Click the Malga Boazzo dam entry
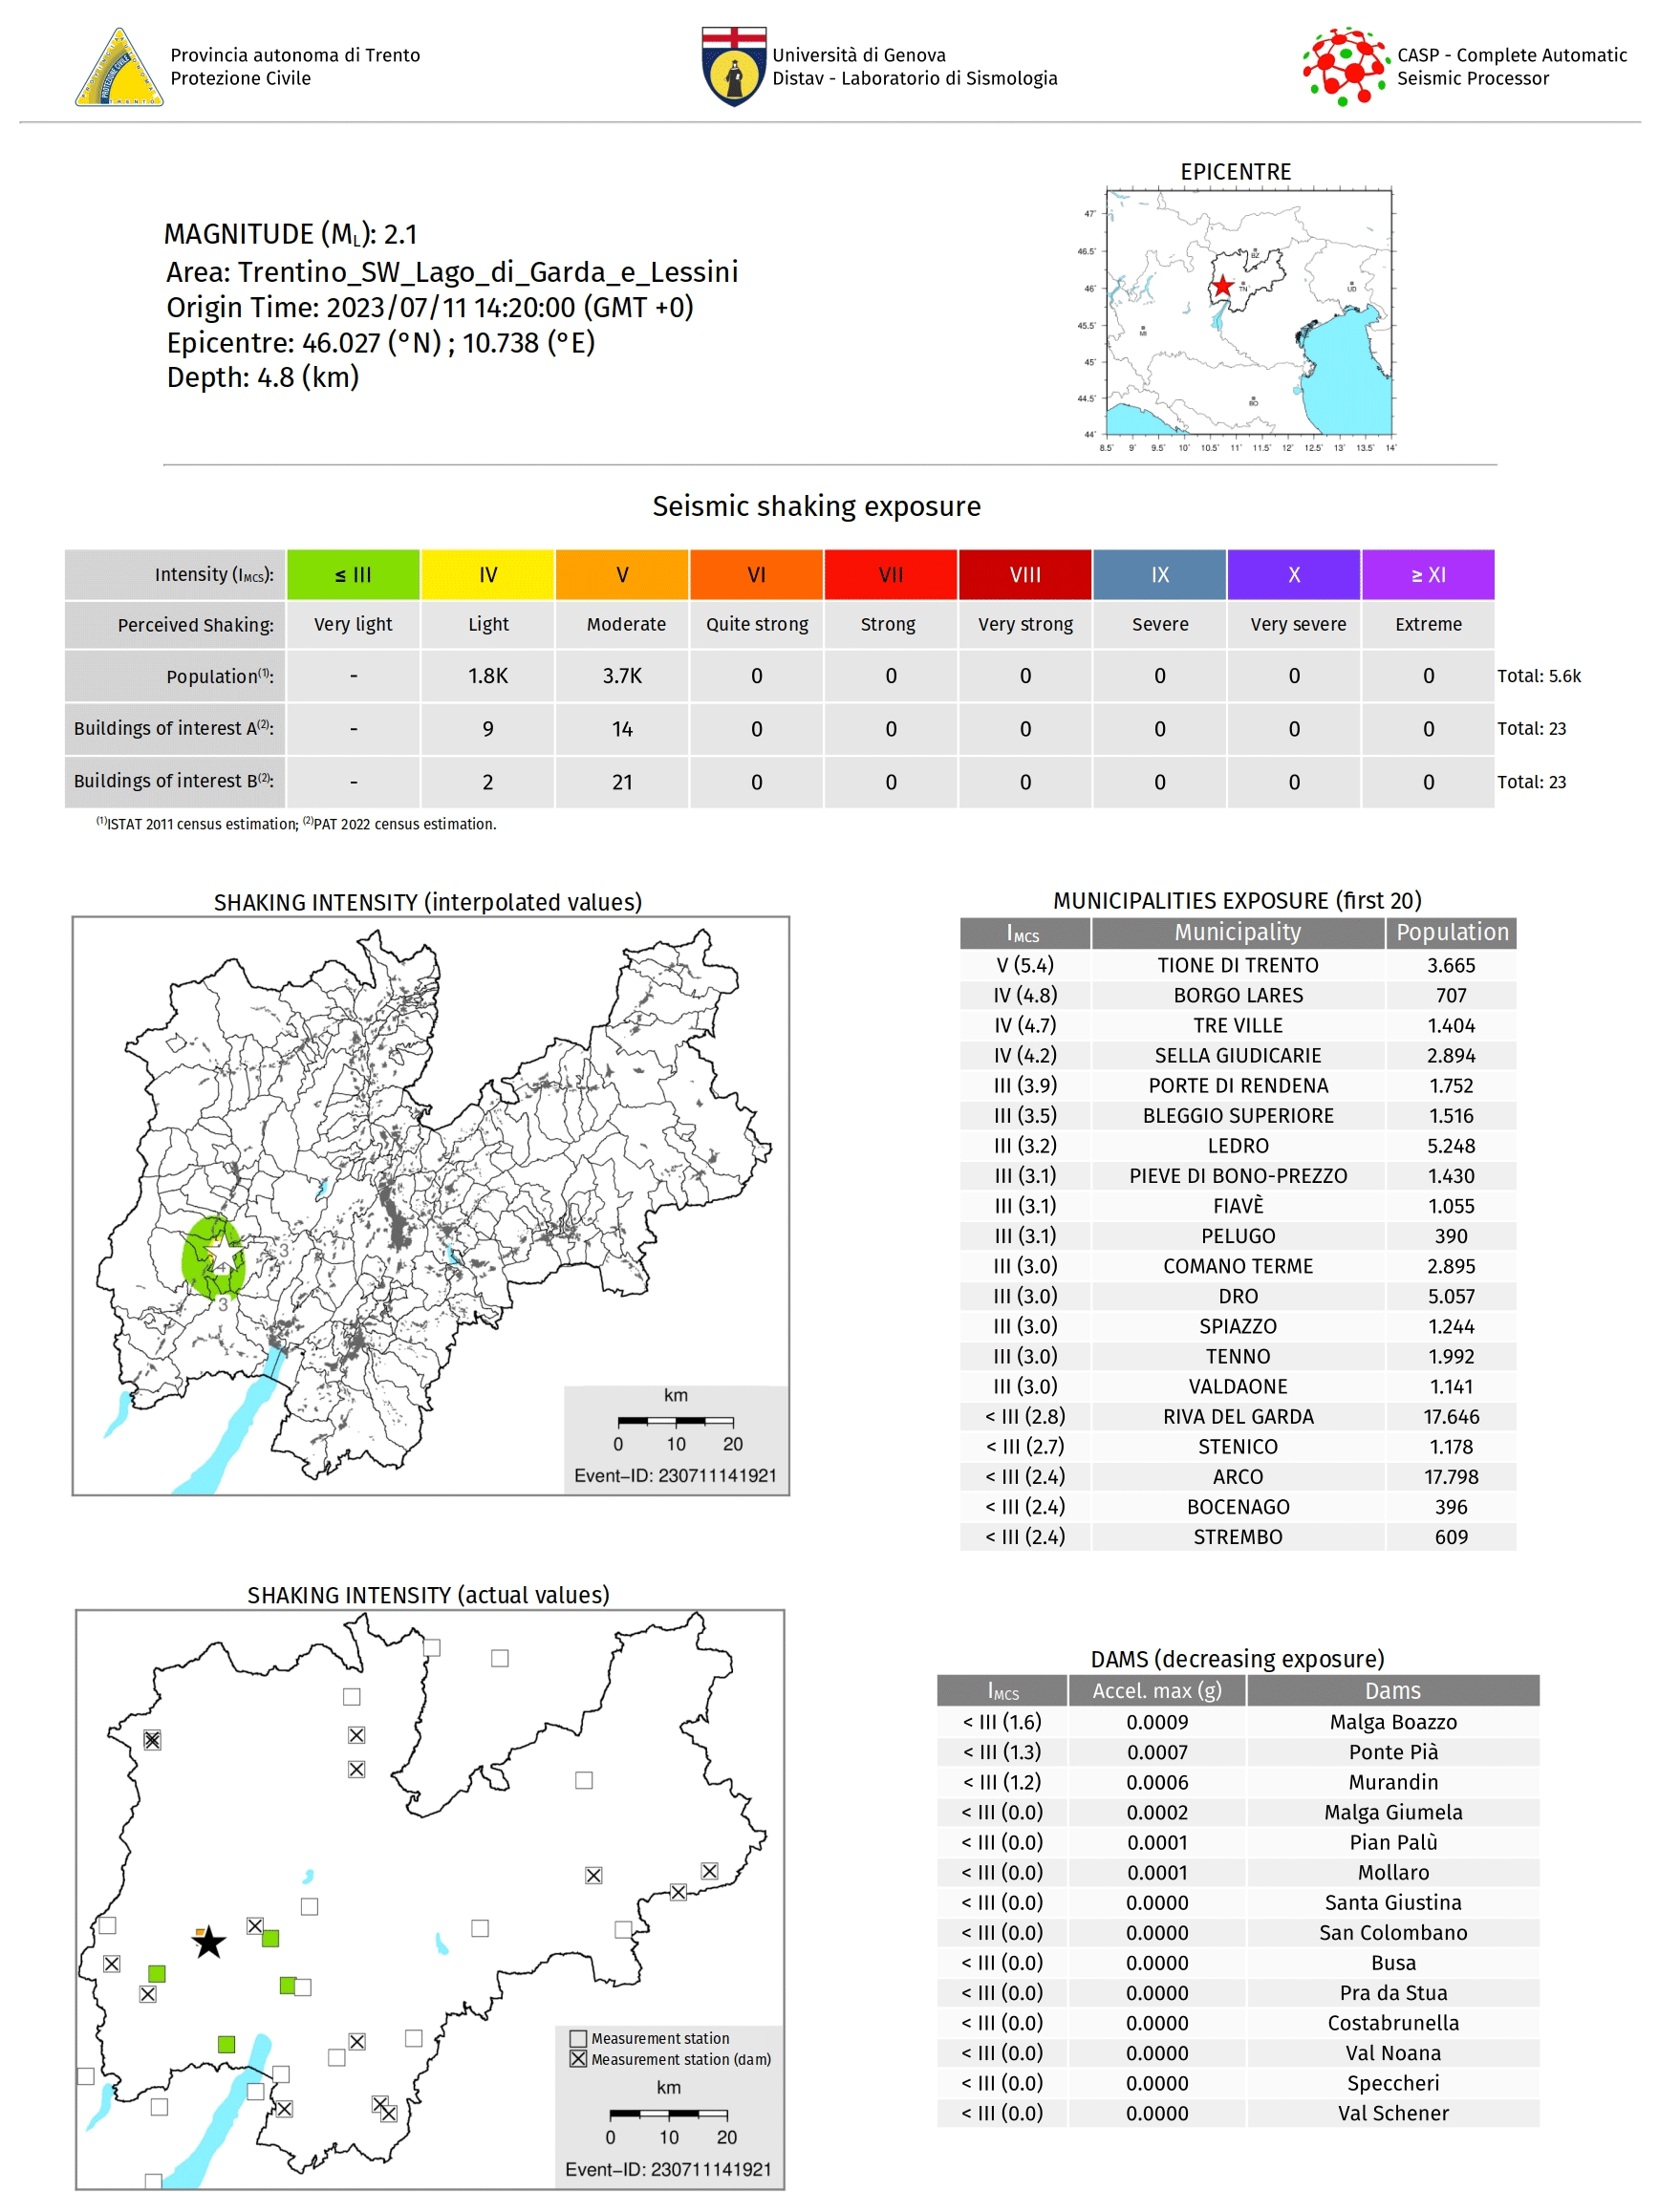The width and height of the screenshot is (1659, 2212). 1392,1722
